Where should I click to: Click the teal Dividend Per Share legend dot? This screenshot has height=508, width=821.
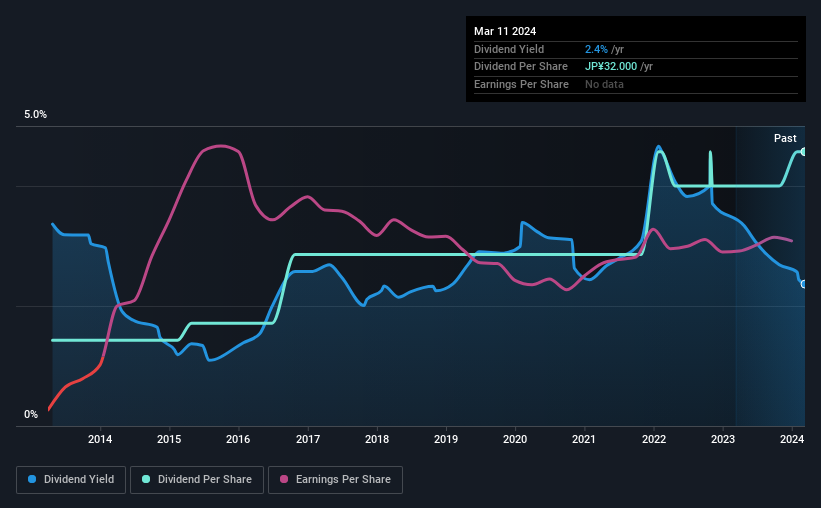coord(146,480)
